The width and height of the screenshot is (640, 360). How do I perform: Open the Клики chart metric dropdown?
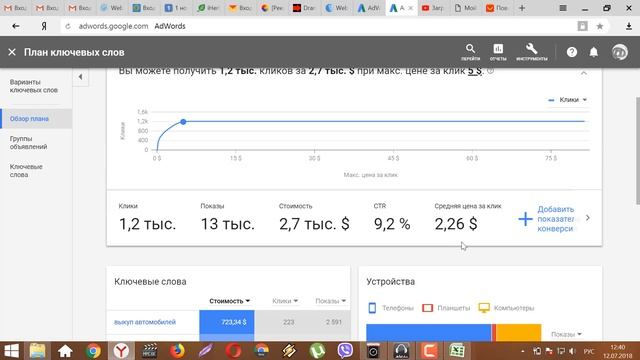[568, 100]
